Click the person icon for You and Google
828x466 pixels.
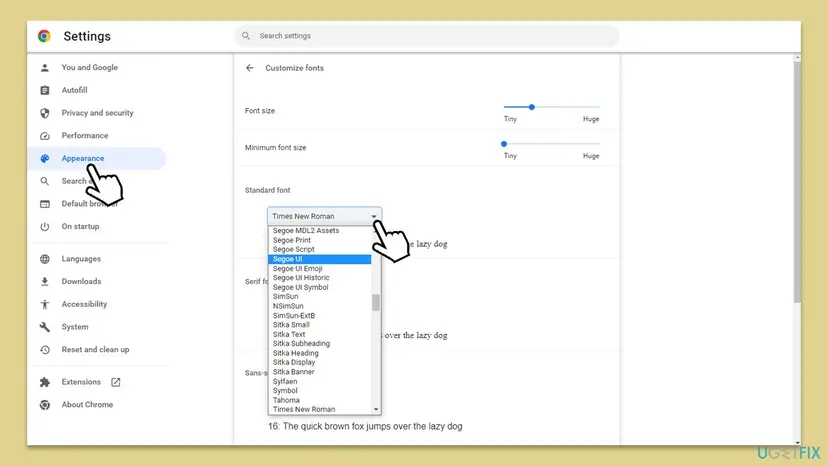tap(45, 68)
